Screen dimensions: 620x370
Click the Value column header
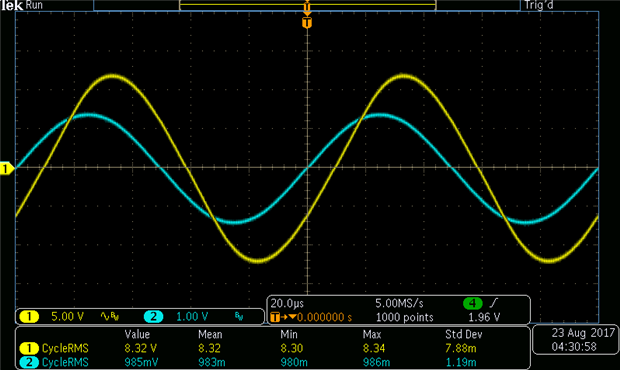tap(137, 334)
